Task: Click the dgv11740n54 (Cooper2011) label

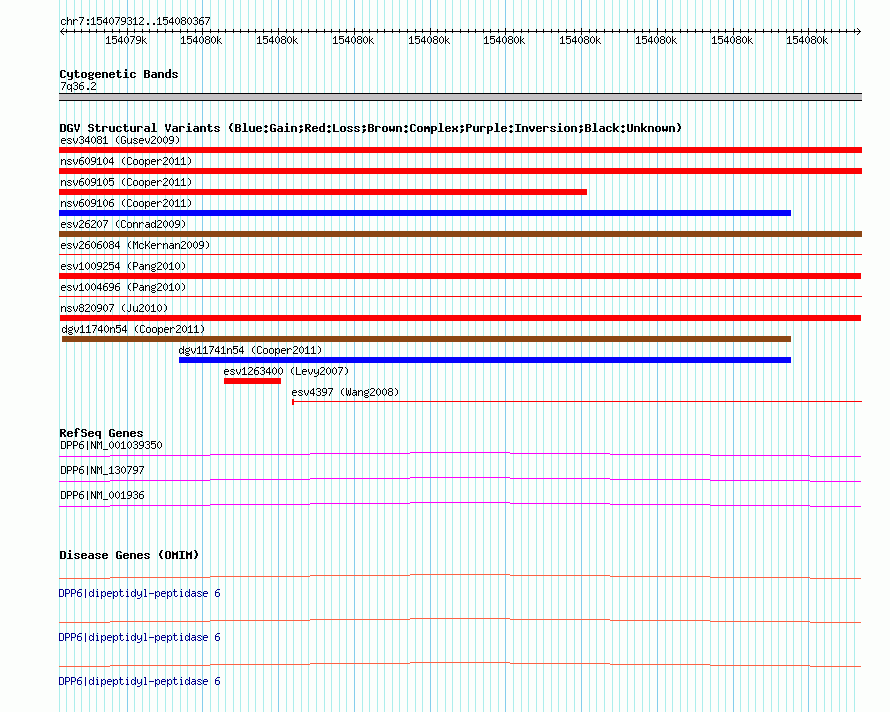Action: pos(133,329)
